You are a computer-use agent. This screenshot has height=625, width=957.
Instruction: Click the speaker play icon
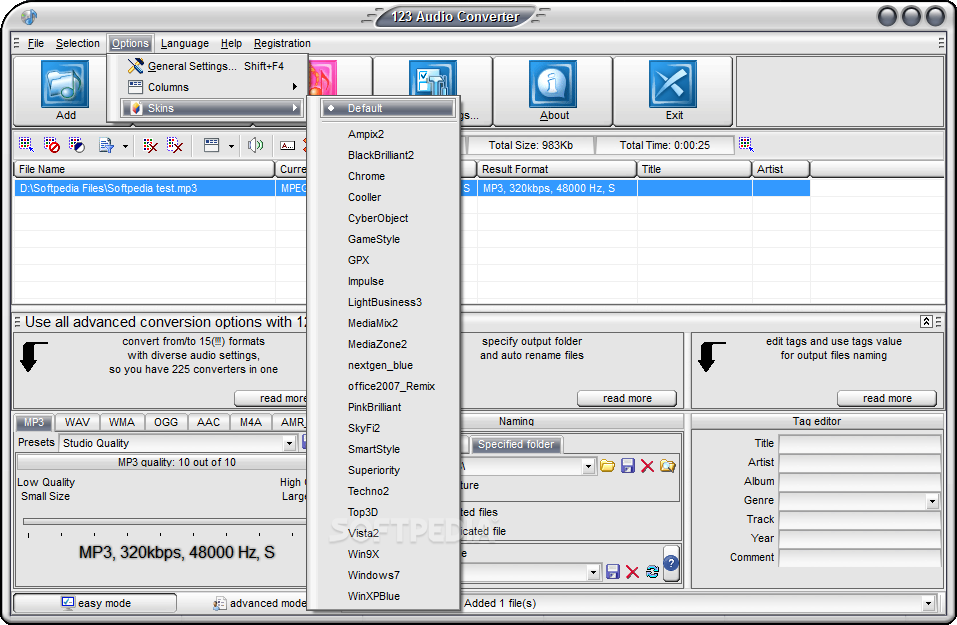255,145
